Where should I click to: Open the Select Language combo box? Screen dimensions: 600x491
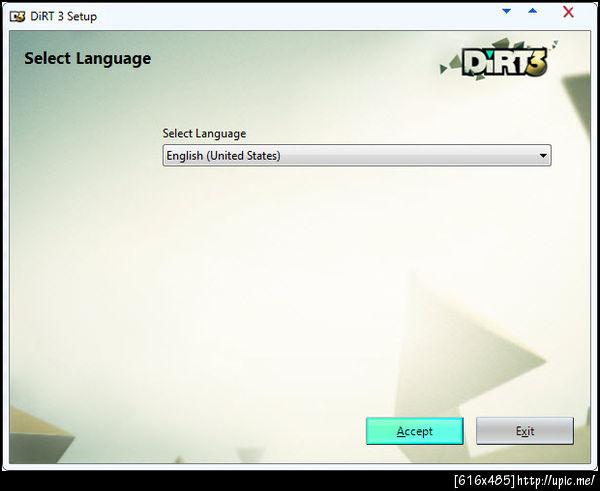coord(357,155)
